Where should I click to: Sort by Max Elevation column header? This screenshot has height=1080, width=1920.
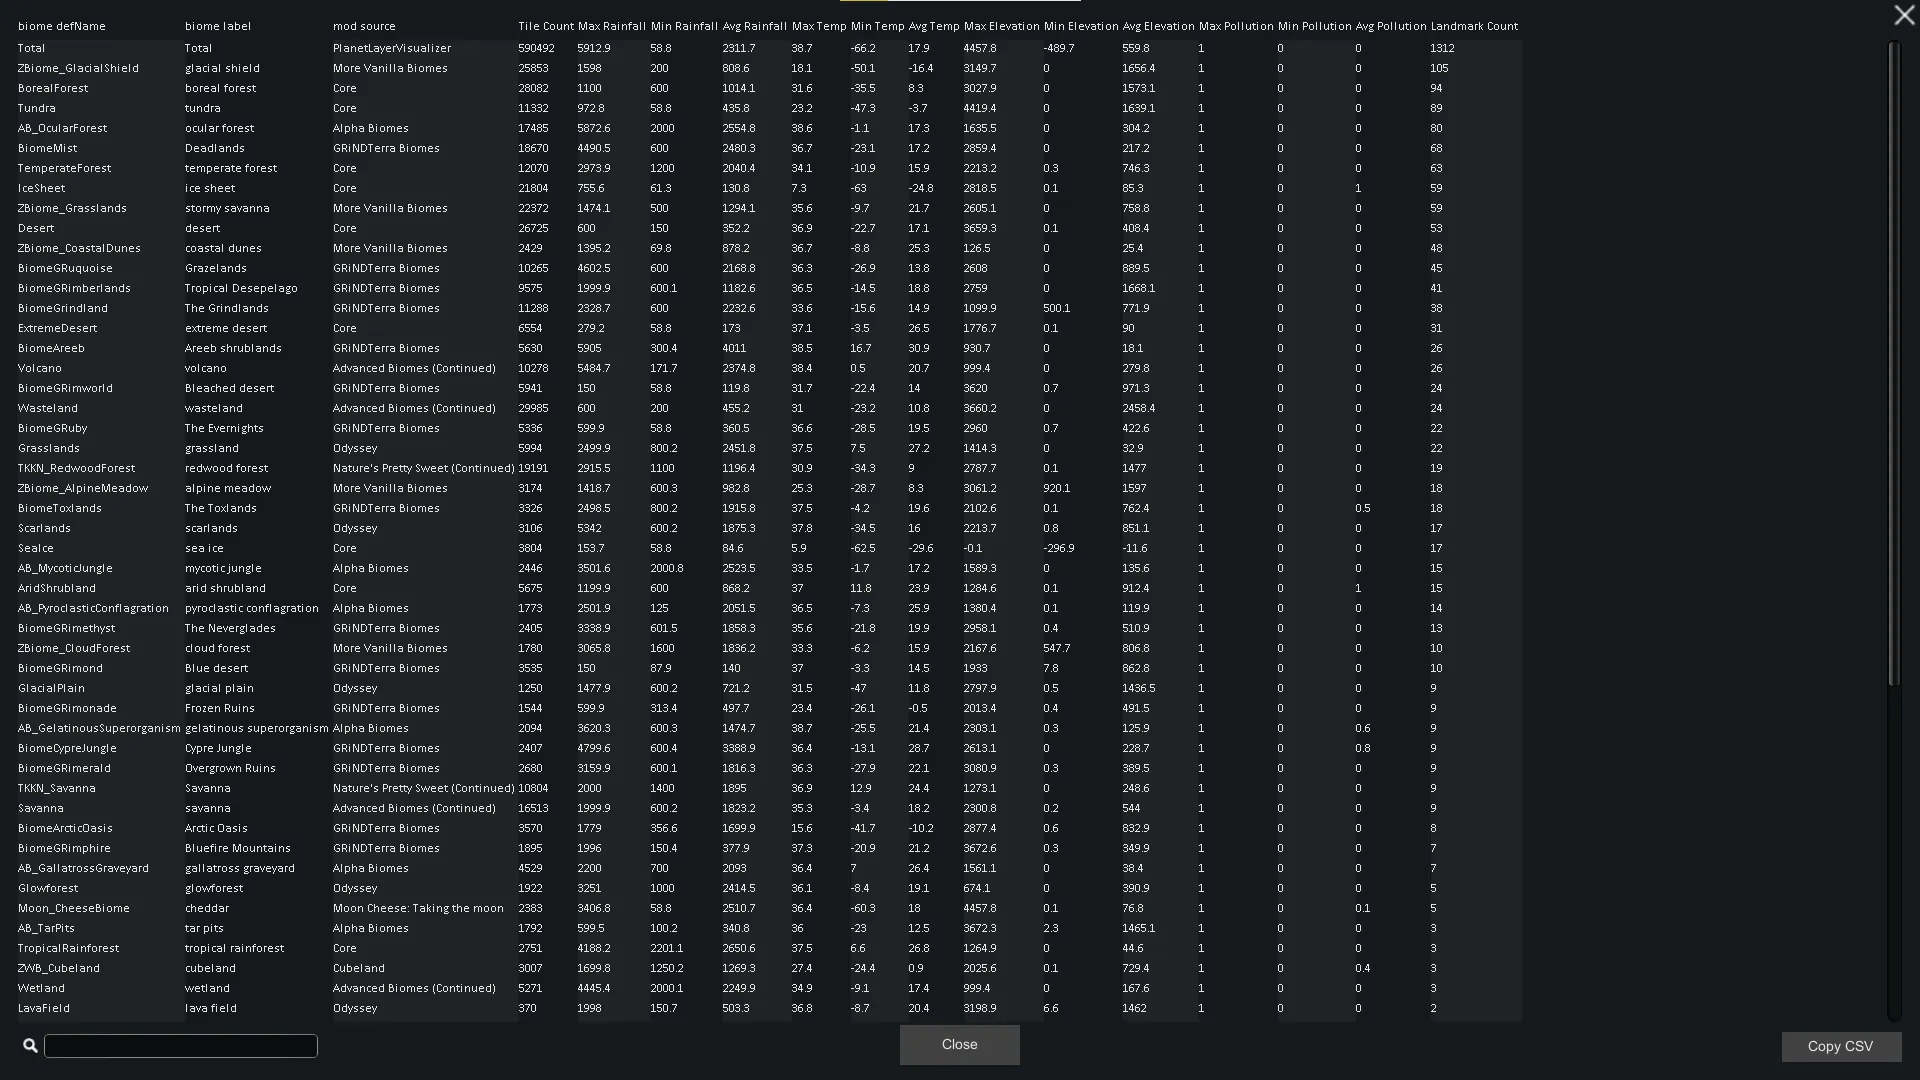click(x=1001, y=26)
